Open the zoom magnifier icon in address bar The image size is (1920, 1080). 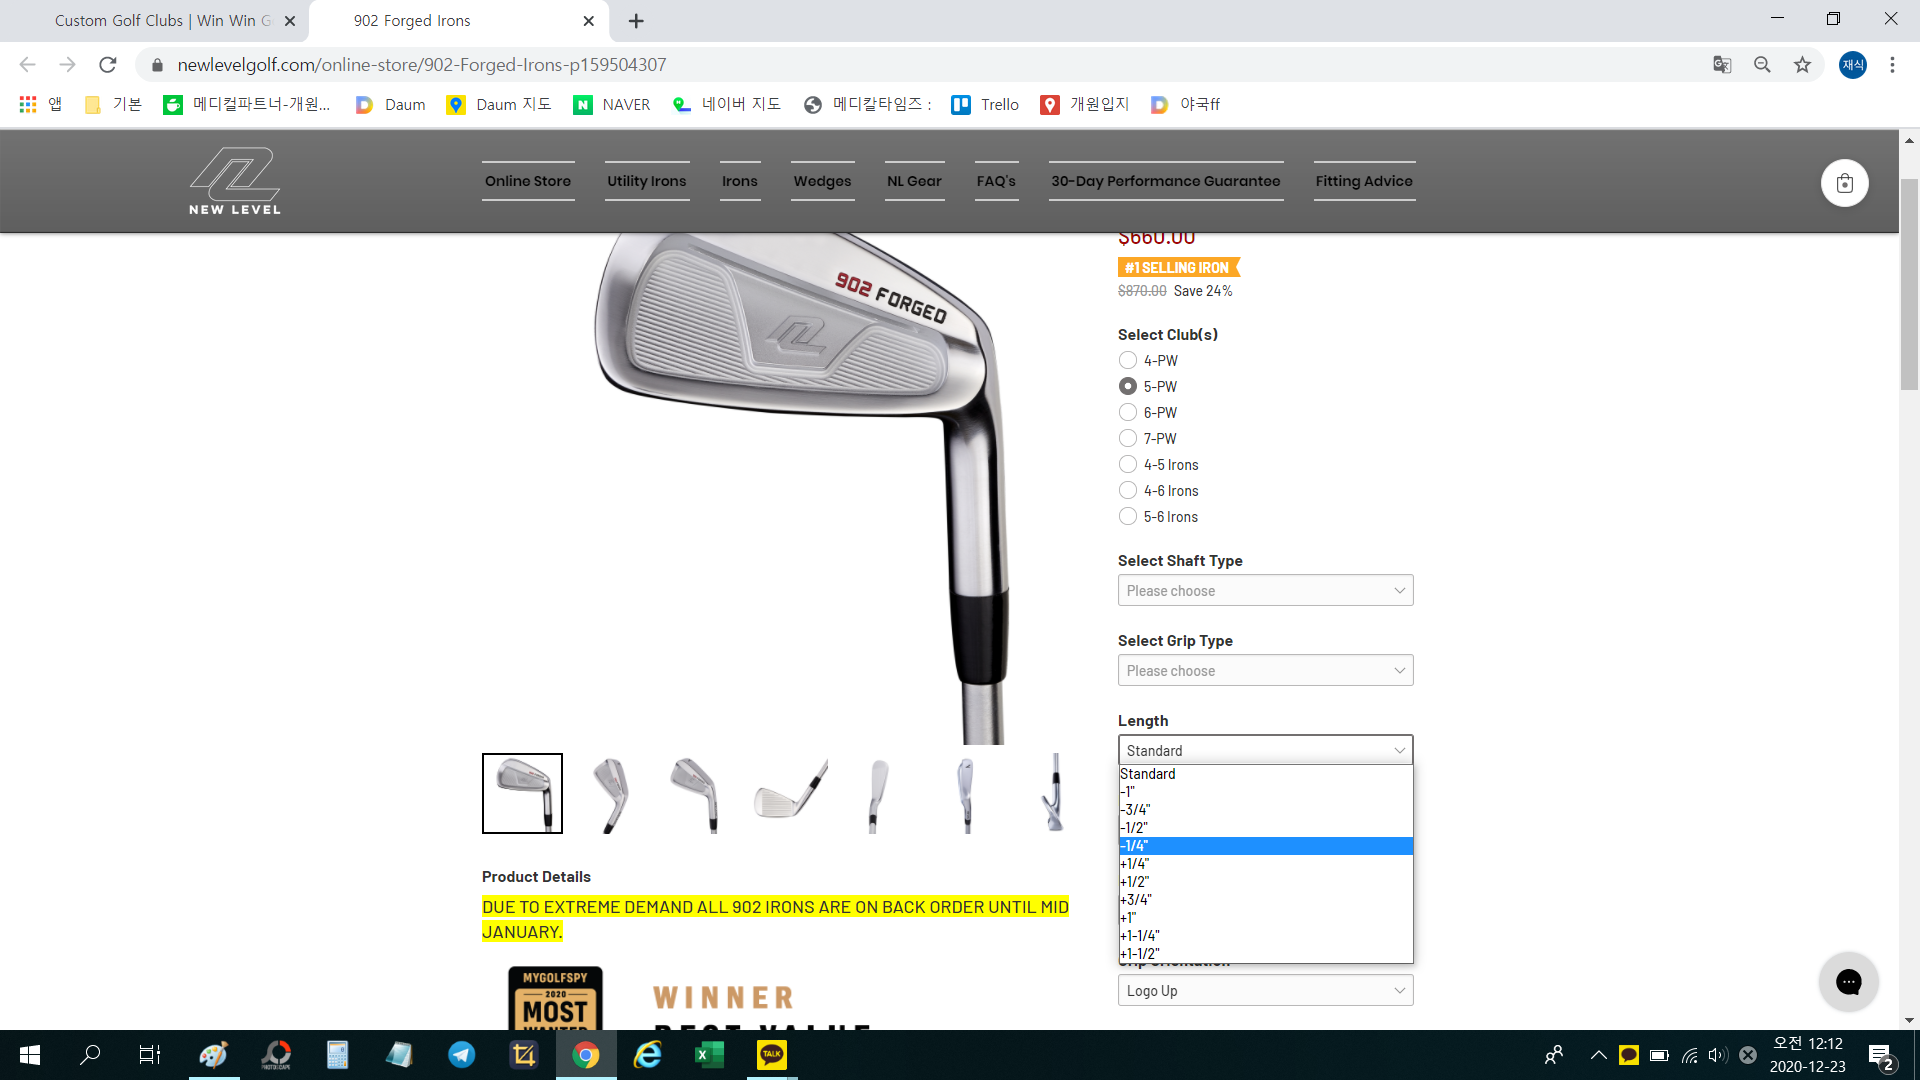pos(1762,65)
